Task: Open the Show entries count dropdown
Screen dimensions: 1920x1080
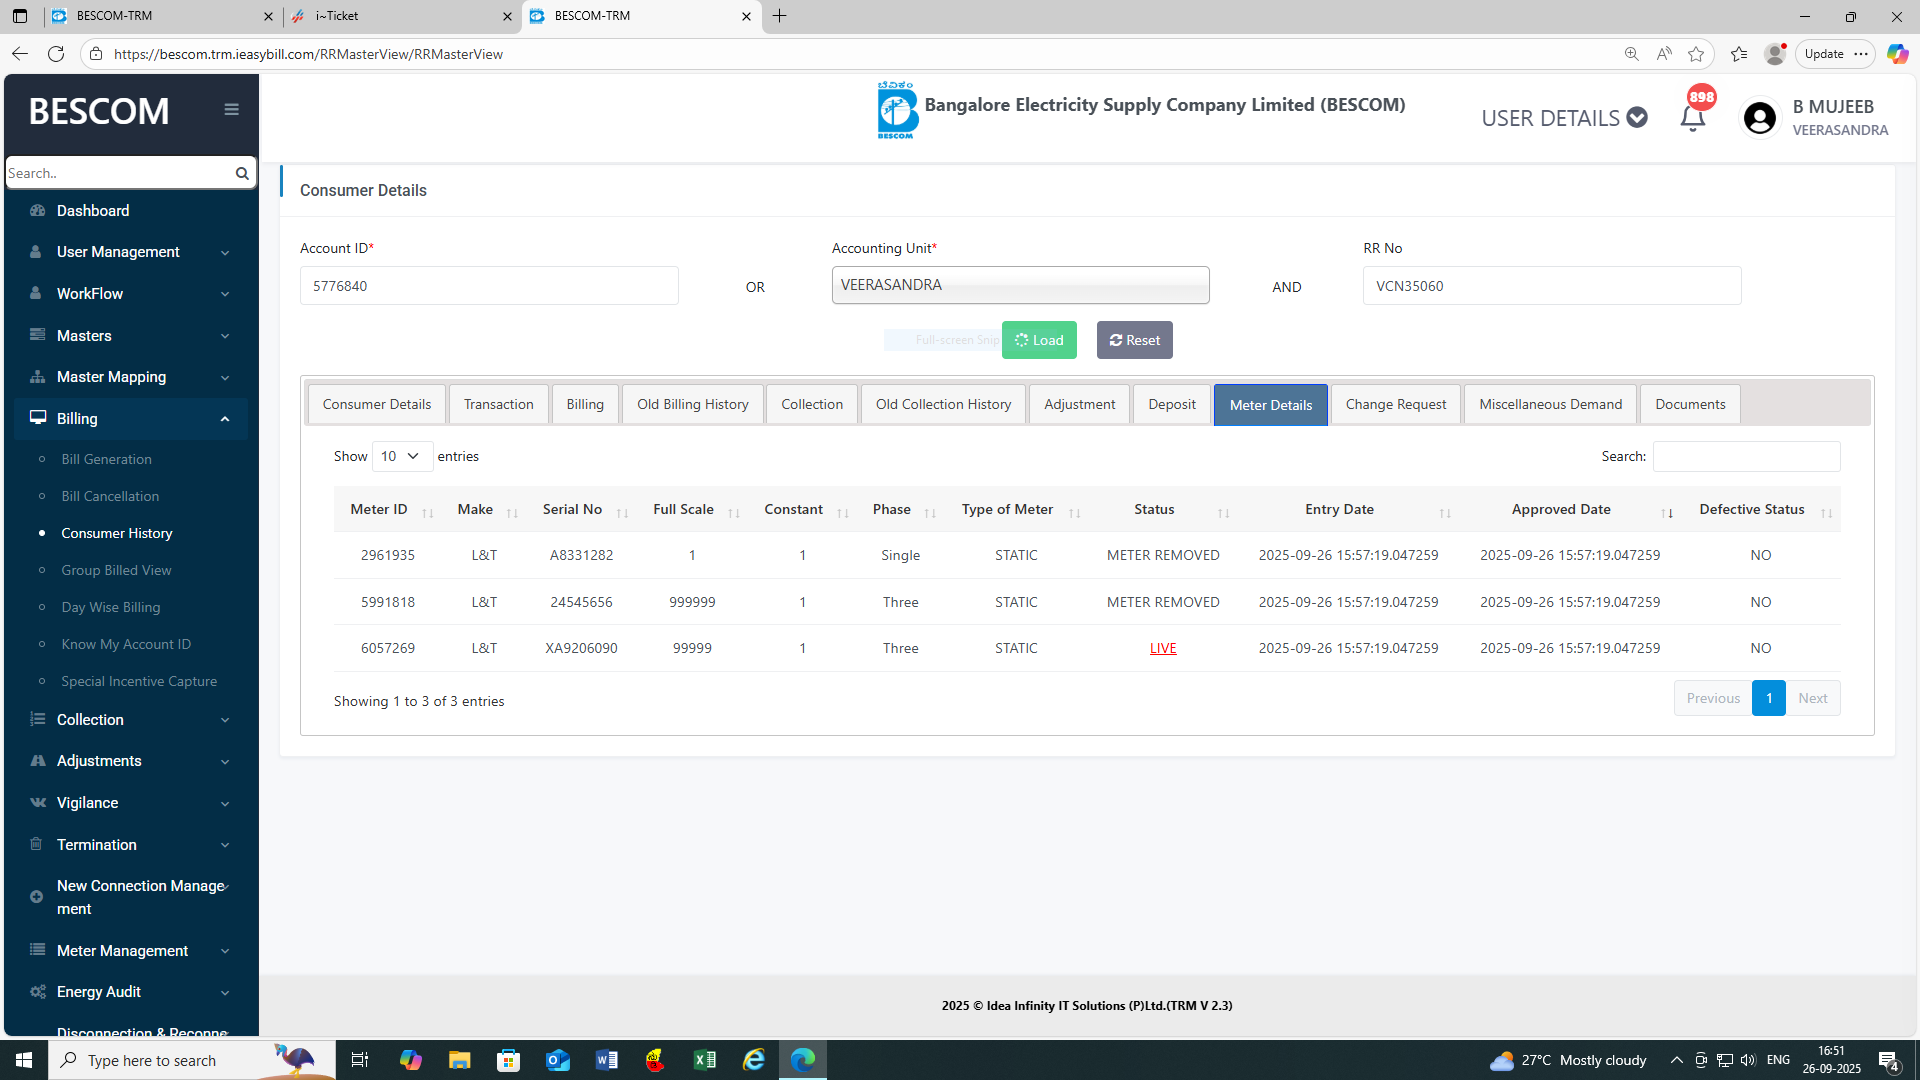Action: pos(402,456)
